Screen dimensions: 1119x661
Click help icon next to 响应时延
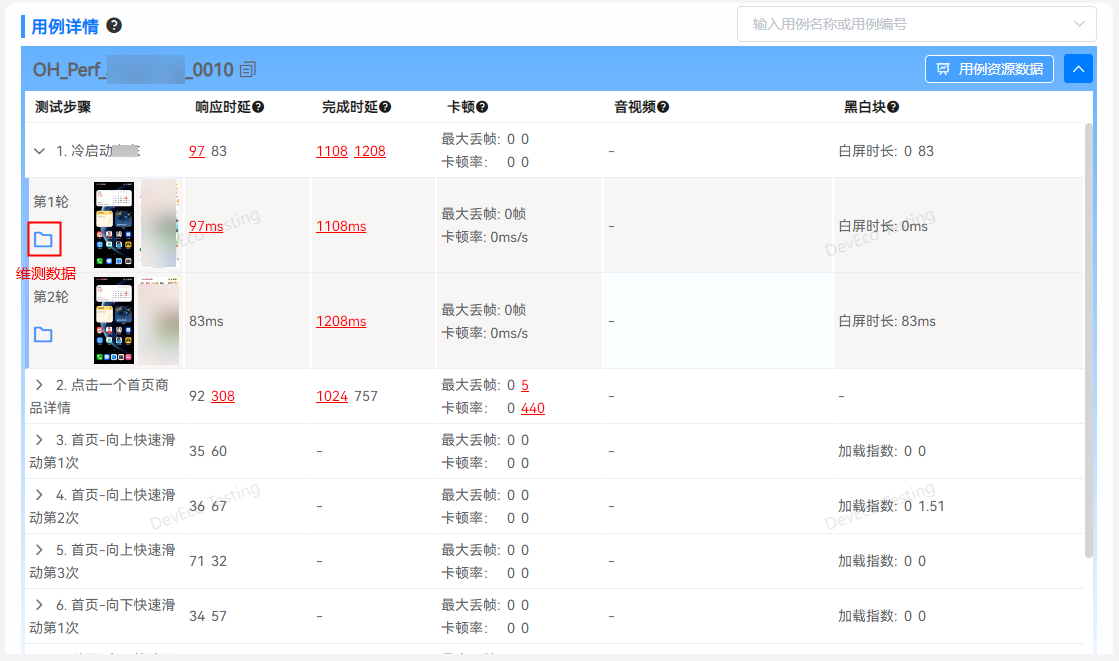pos(258,107)
